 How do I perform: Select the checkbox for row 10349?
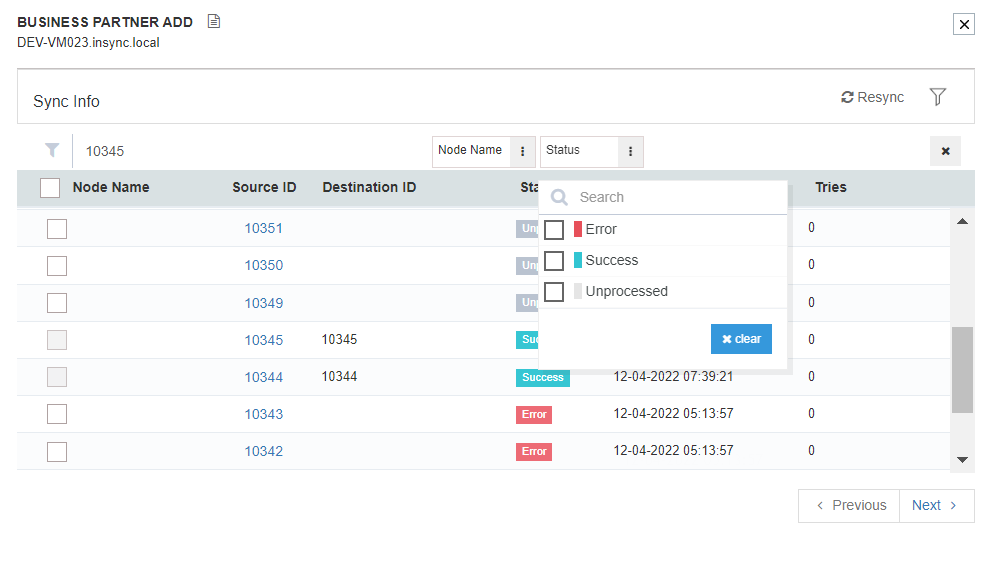click(x=57, y=303)
